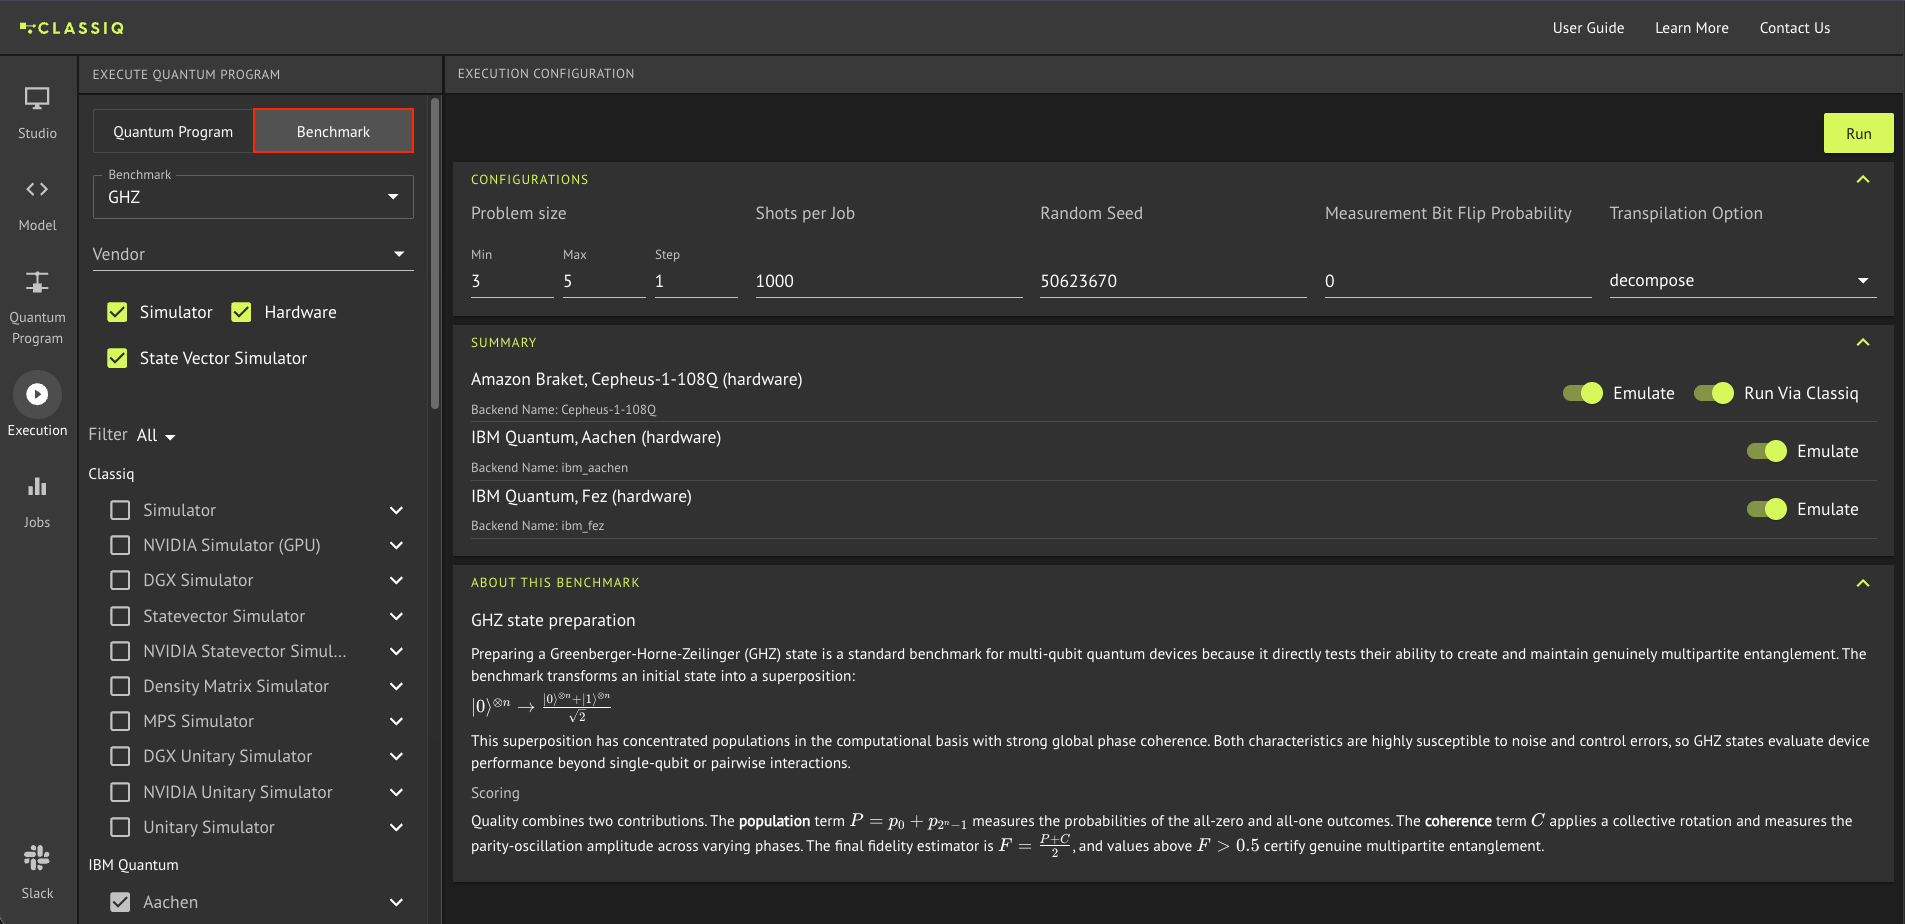Click the backend list vertical scrollbar
Viewport: 1905px width, 924px height.
pos(435,254)
